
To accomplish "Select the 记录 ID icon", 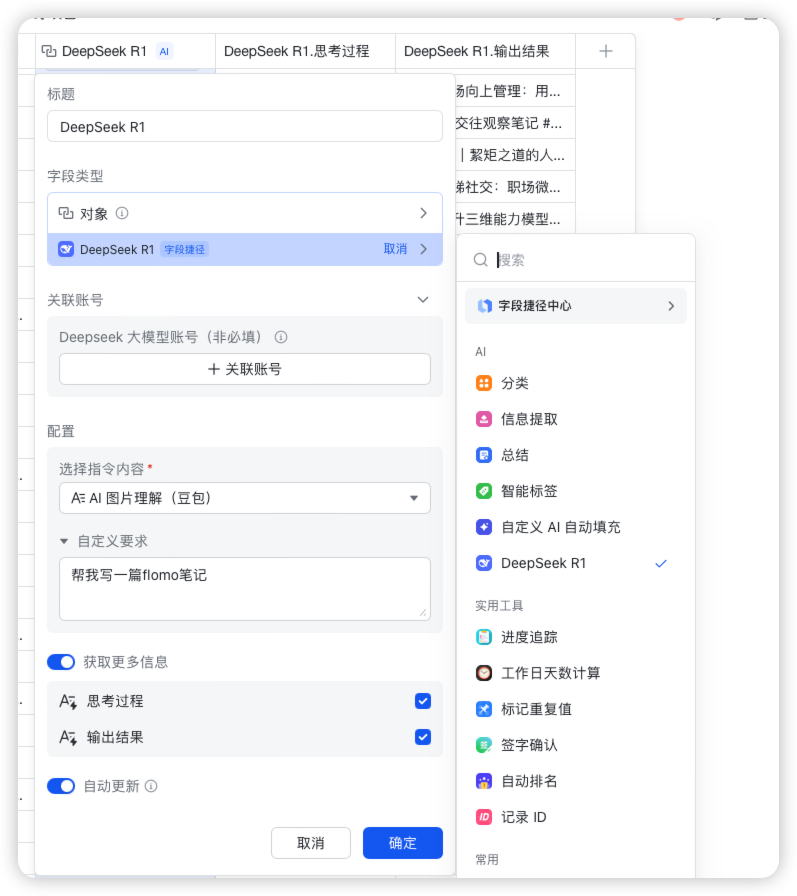I will coord(483,817).
